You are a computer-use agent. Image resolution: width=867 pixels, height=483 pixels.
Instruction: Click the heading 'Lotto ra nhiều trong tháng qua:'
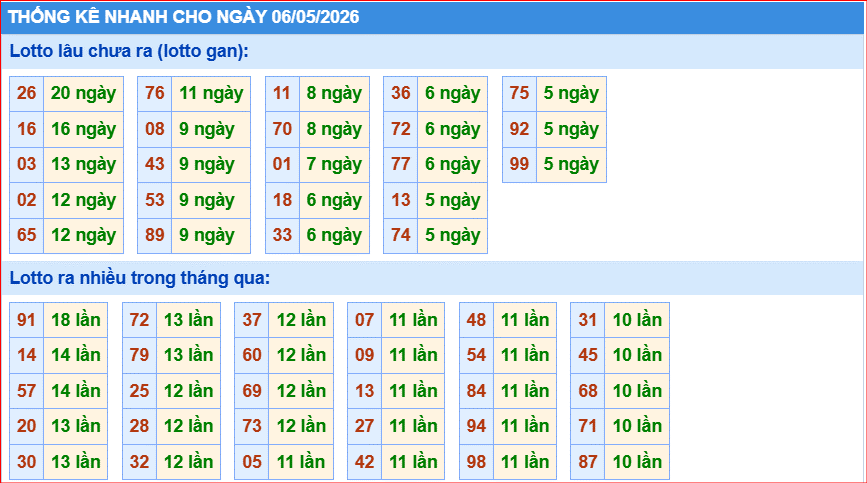click(x=140, y=277)
